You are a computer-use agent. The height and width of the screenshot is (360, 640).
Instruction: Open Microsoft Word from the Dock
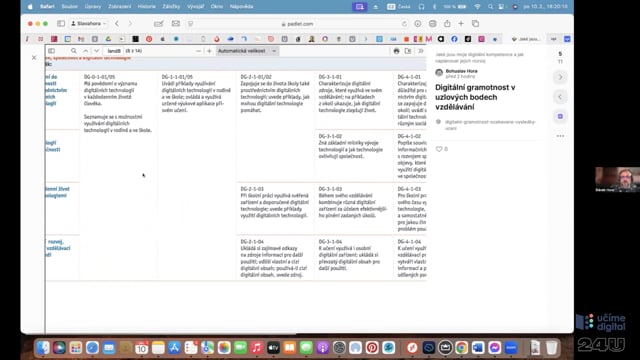coord(478,348)
